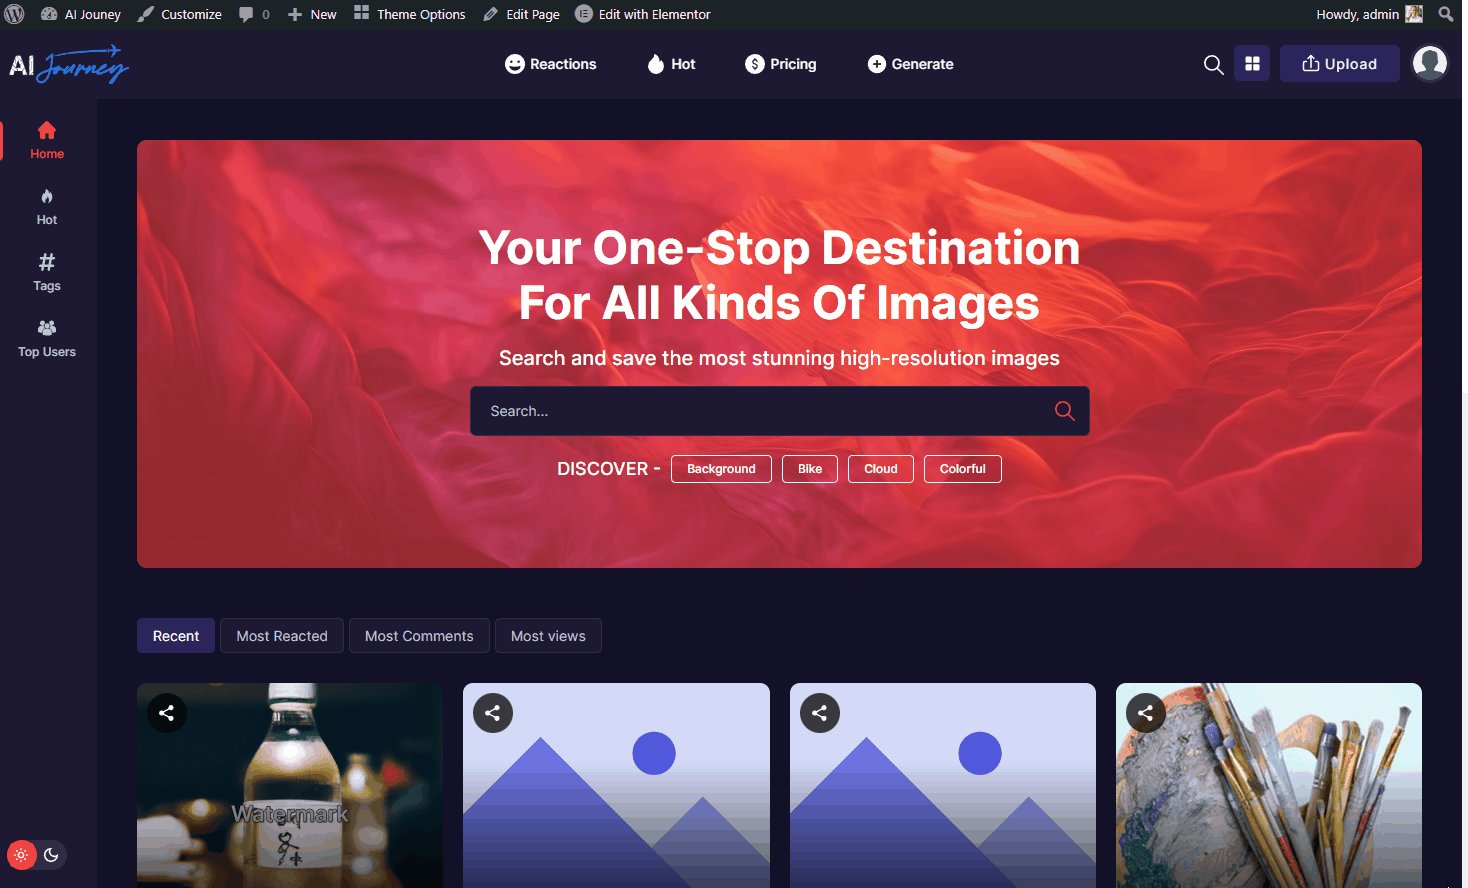Click the header search magnifier icon
This screenshot has height=888, width=1468.
[1213, 64]
